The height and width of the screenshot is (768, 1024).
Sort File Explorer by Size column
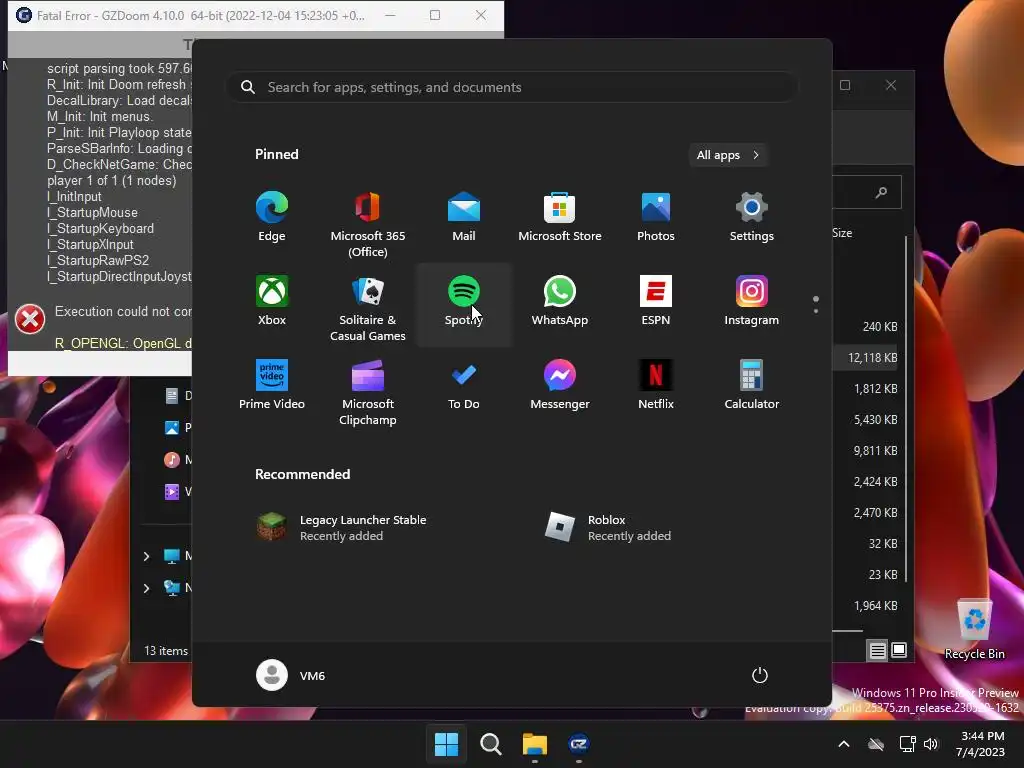pos(842,233)
